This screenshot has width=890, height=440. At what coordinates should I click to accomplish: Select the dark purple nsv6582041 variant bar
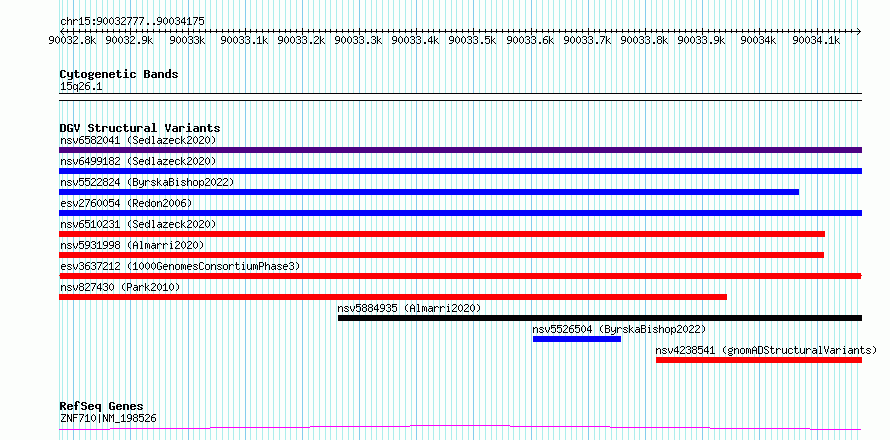pyautogui.click(x=460, y=150)
